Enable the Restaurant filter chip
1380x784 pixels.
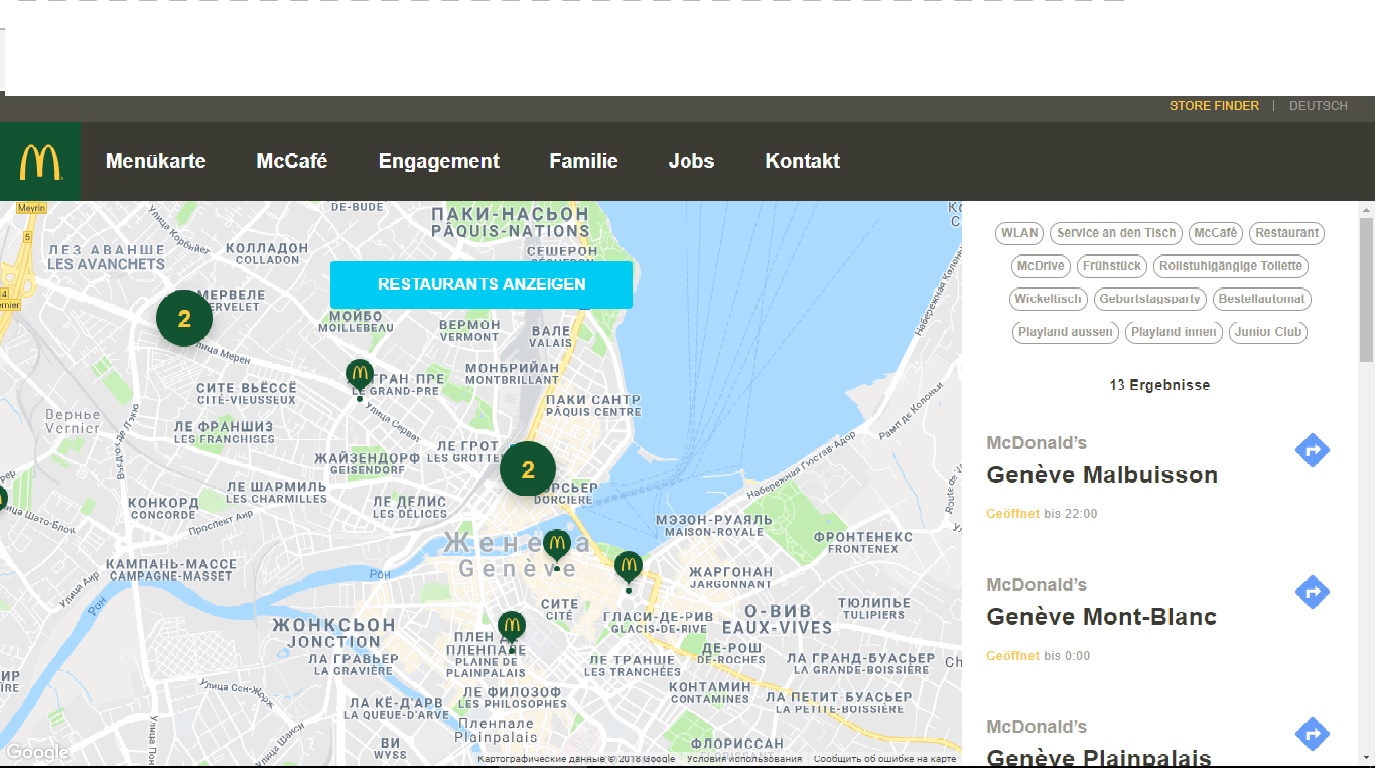point(1287,233)
